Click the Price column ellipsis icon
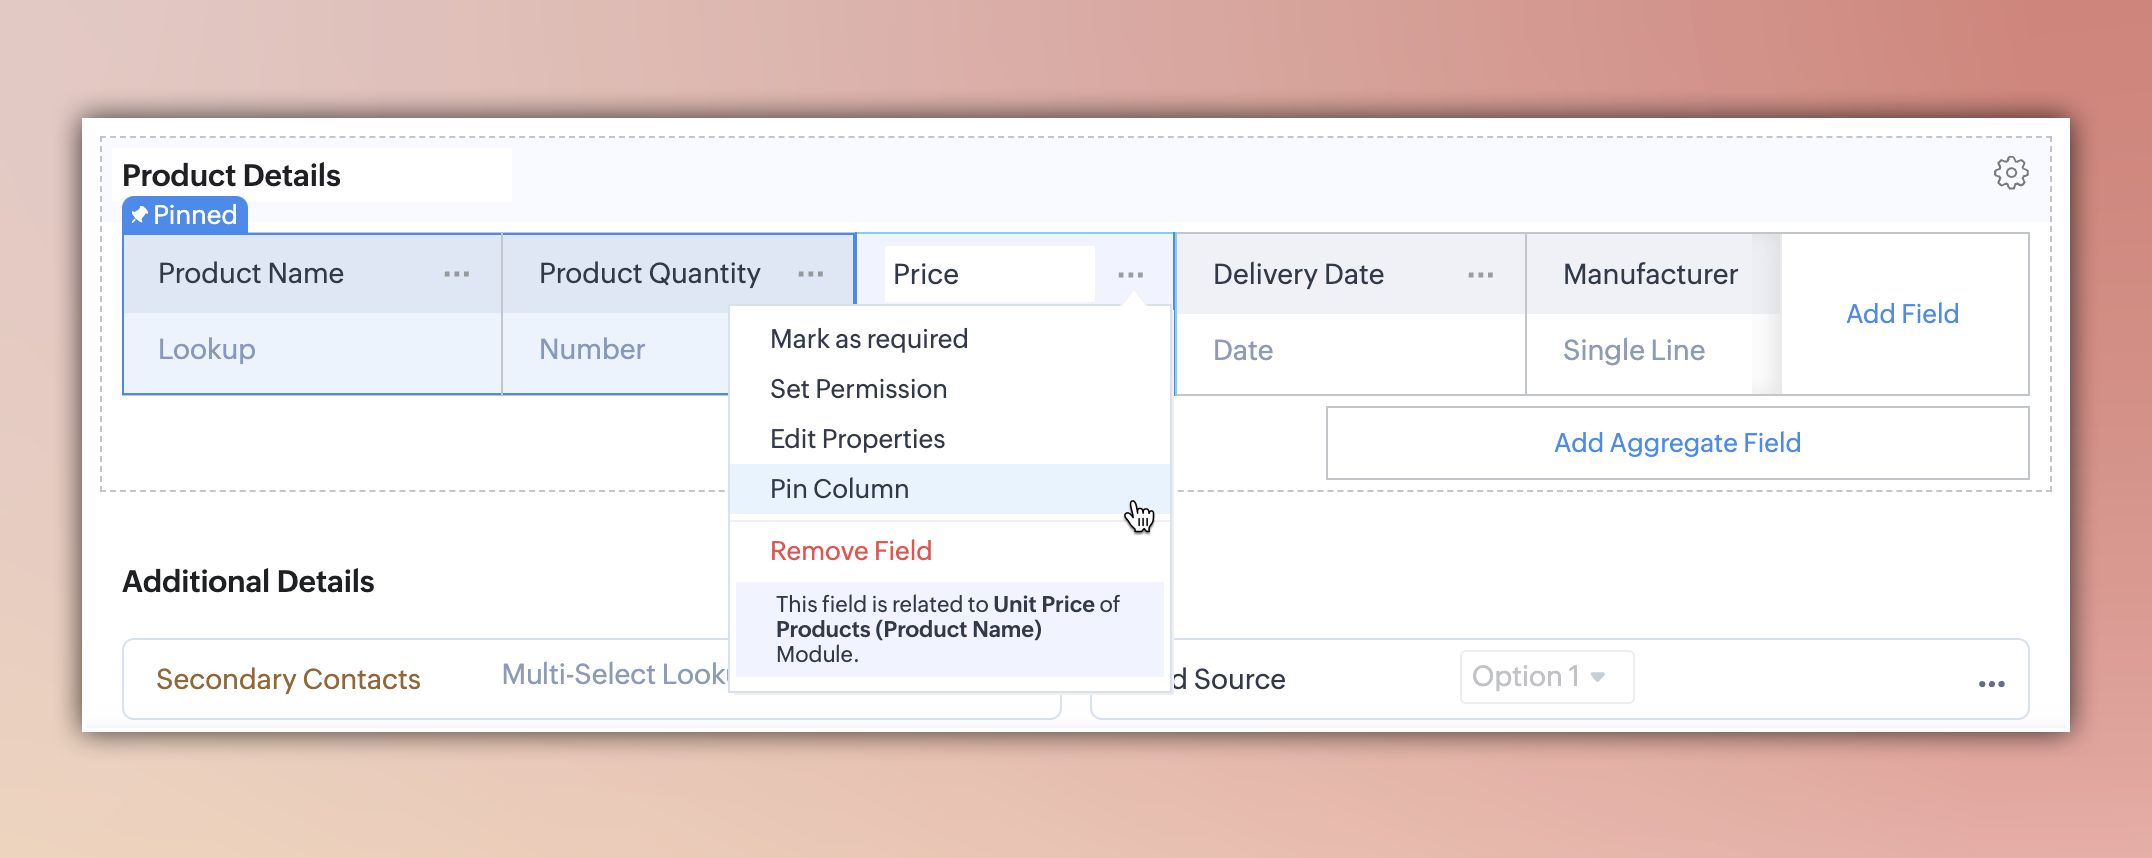Viewport: 2152px width, 858px height. point(1131,275)
